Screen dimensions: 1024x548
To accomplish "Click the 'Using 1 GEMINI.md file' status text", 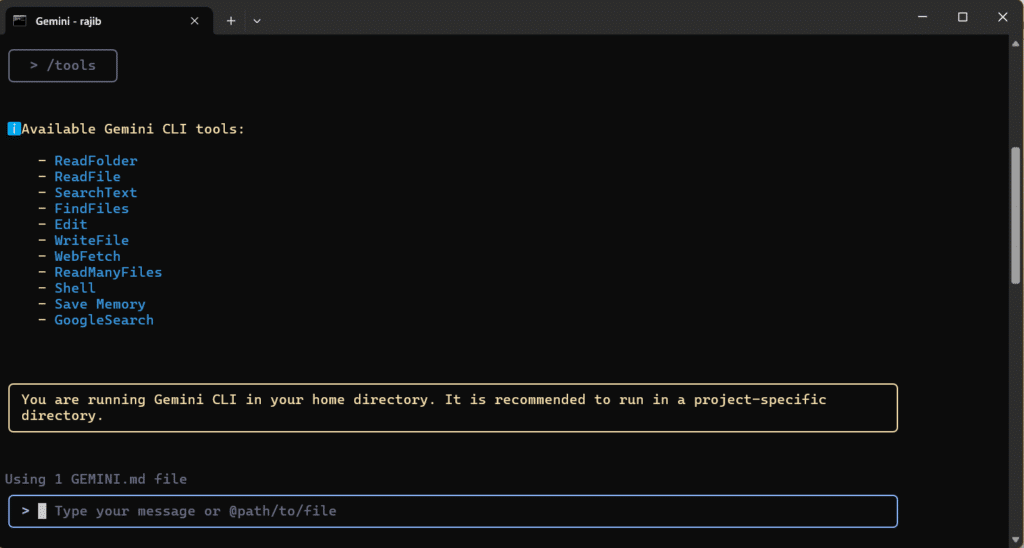I will 96,479.
